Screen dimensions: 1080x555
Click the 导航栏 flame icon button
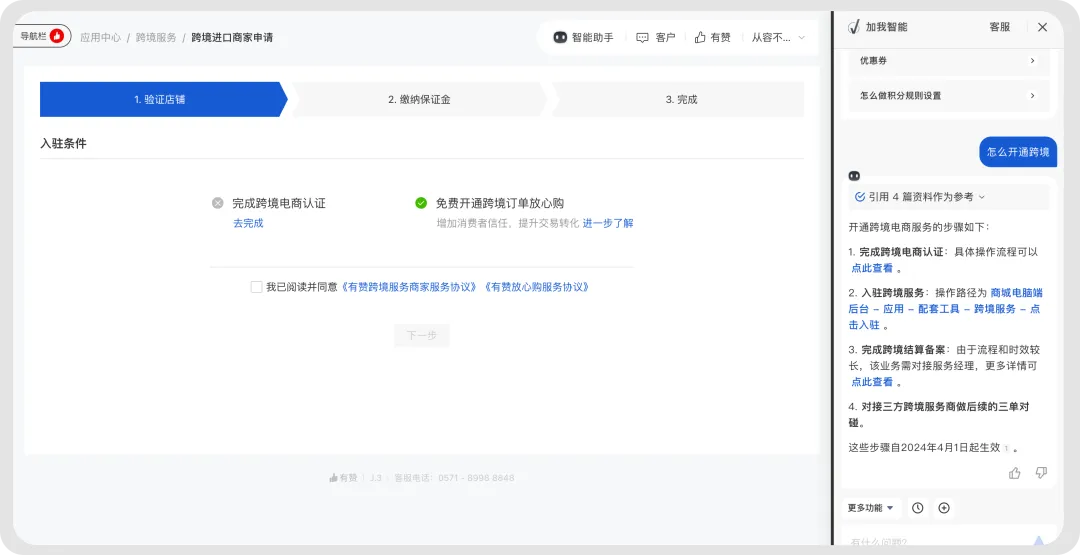tap(57, 36)
